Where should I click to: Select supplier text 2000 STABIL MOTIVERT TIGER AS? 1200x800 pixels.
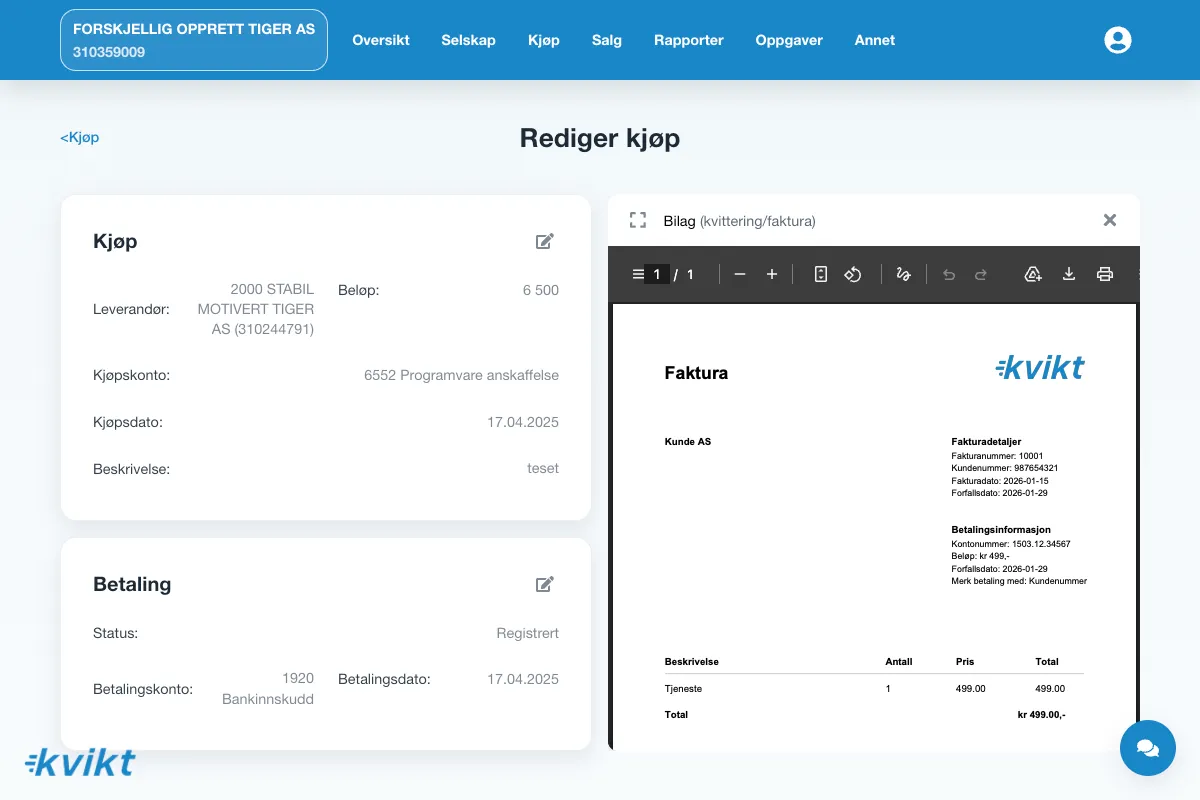click(256, 309)
